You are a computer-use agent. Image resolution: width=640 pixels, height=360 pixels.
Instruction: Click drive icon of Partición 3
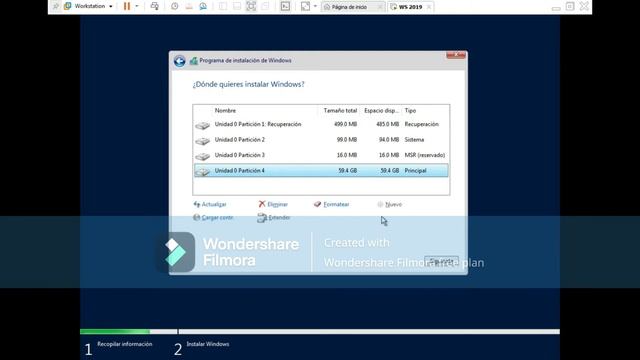[202, 156]
